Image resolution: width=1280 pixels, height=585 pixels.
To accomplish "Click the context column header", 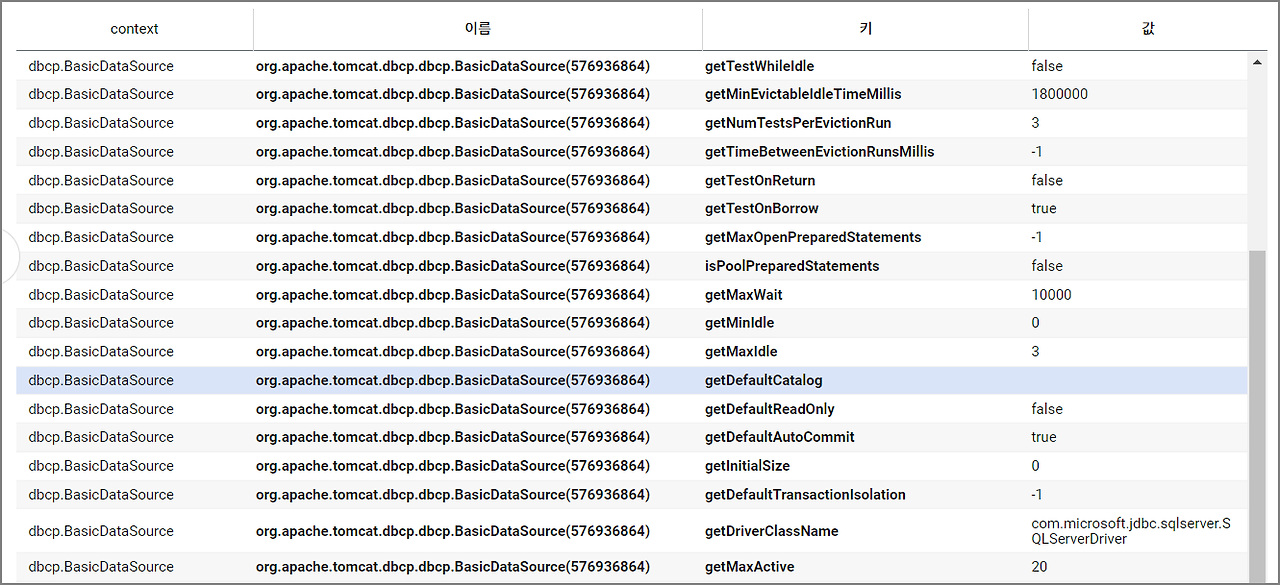I will pos(134,29).
